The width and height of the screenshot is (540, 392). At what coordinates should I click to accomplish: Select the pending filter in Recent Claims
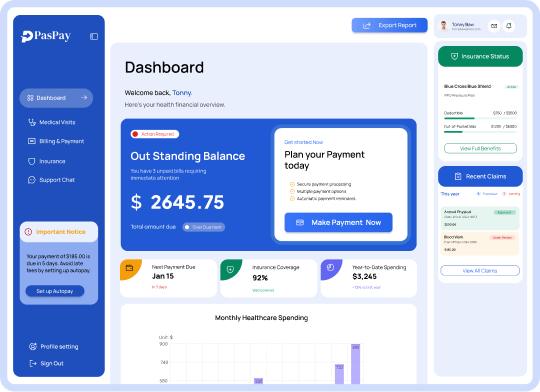coord(511,194)
